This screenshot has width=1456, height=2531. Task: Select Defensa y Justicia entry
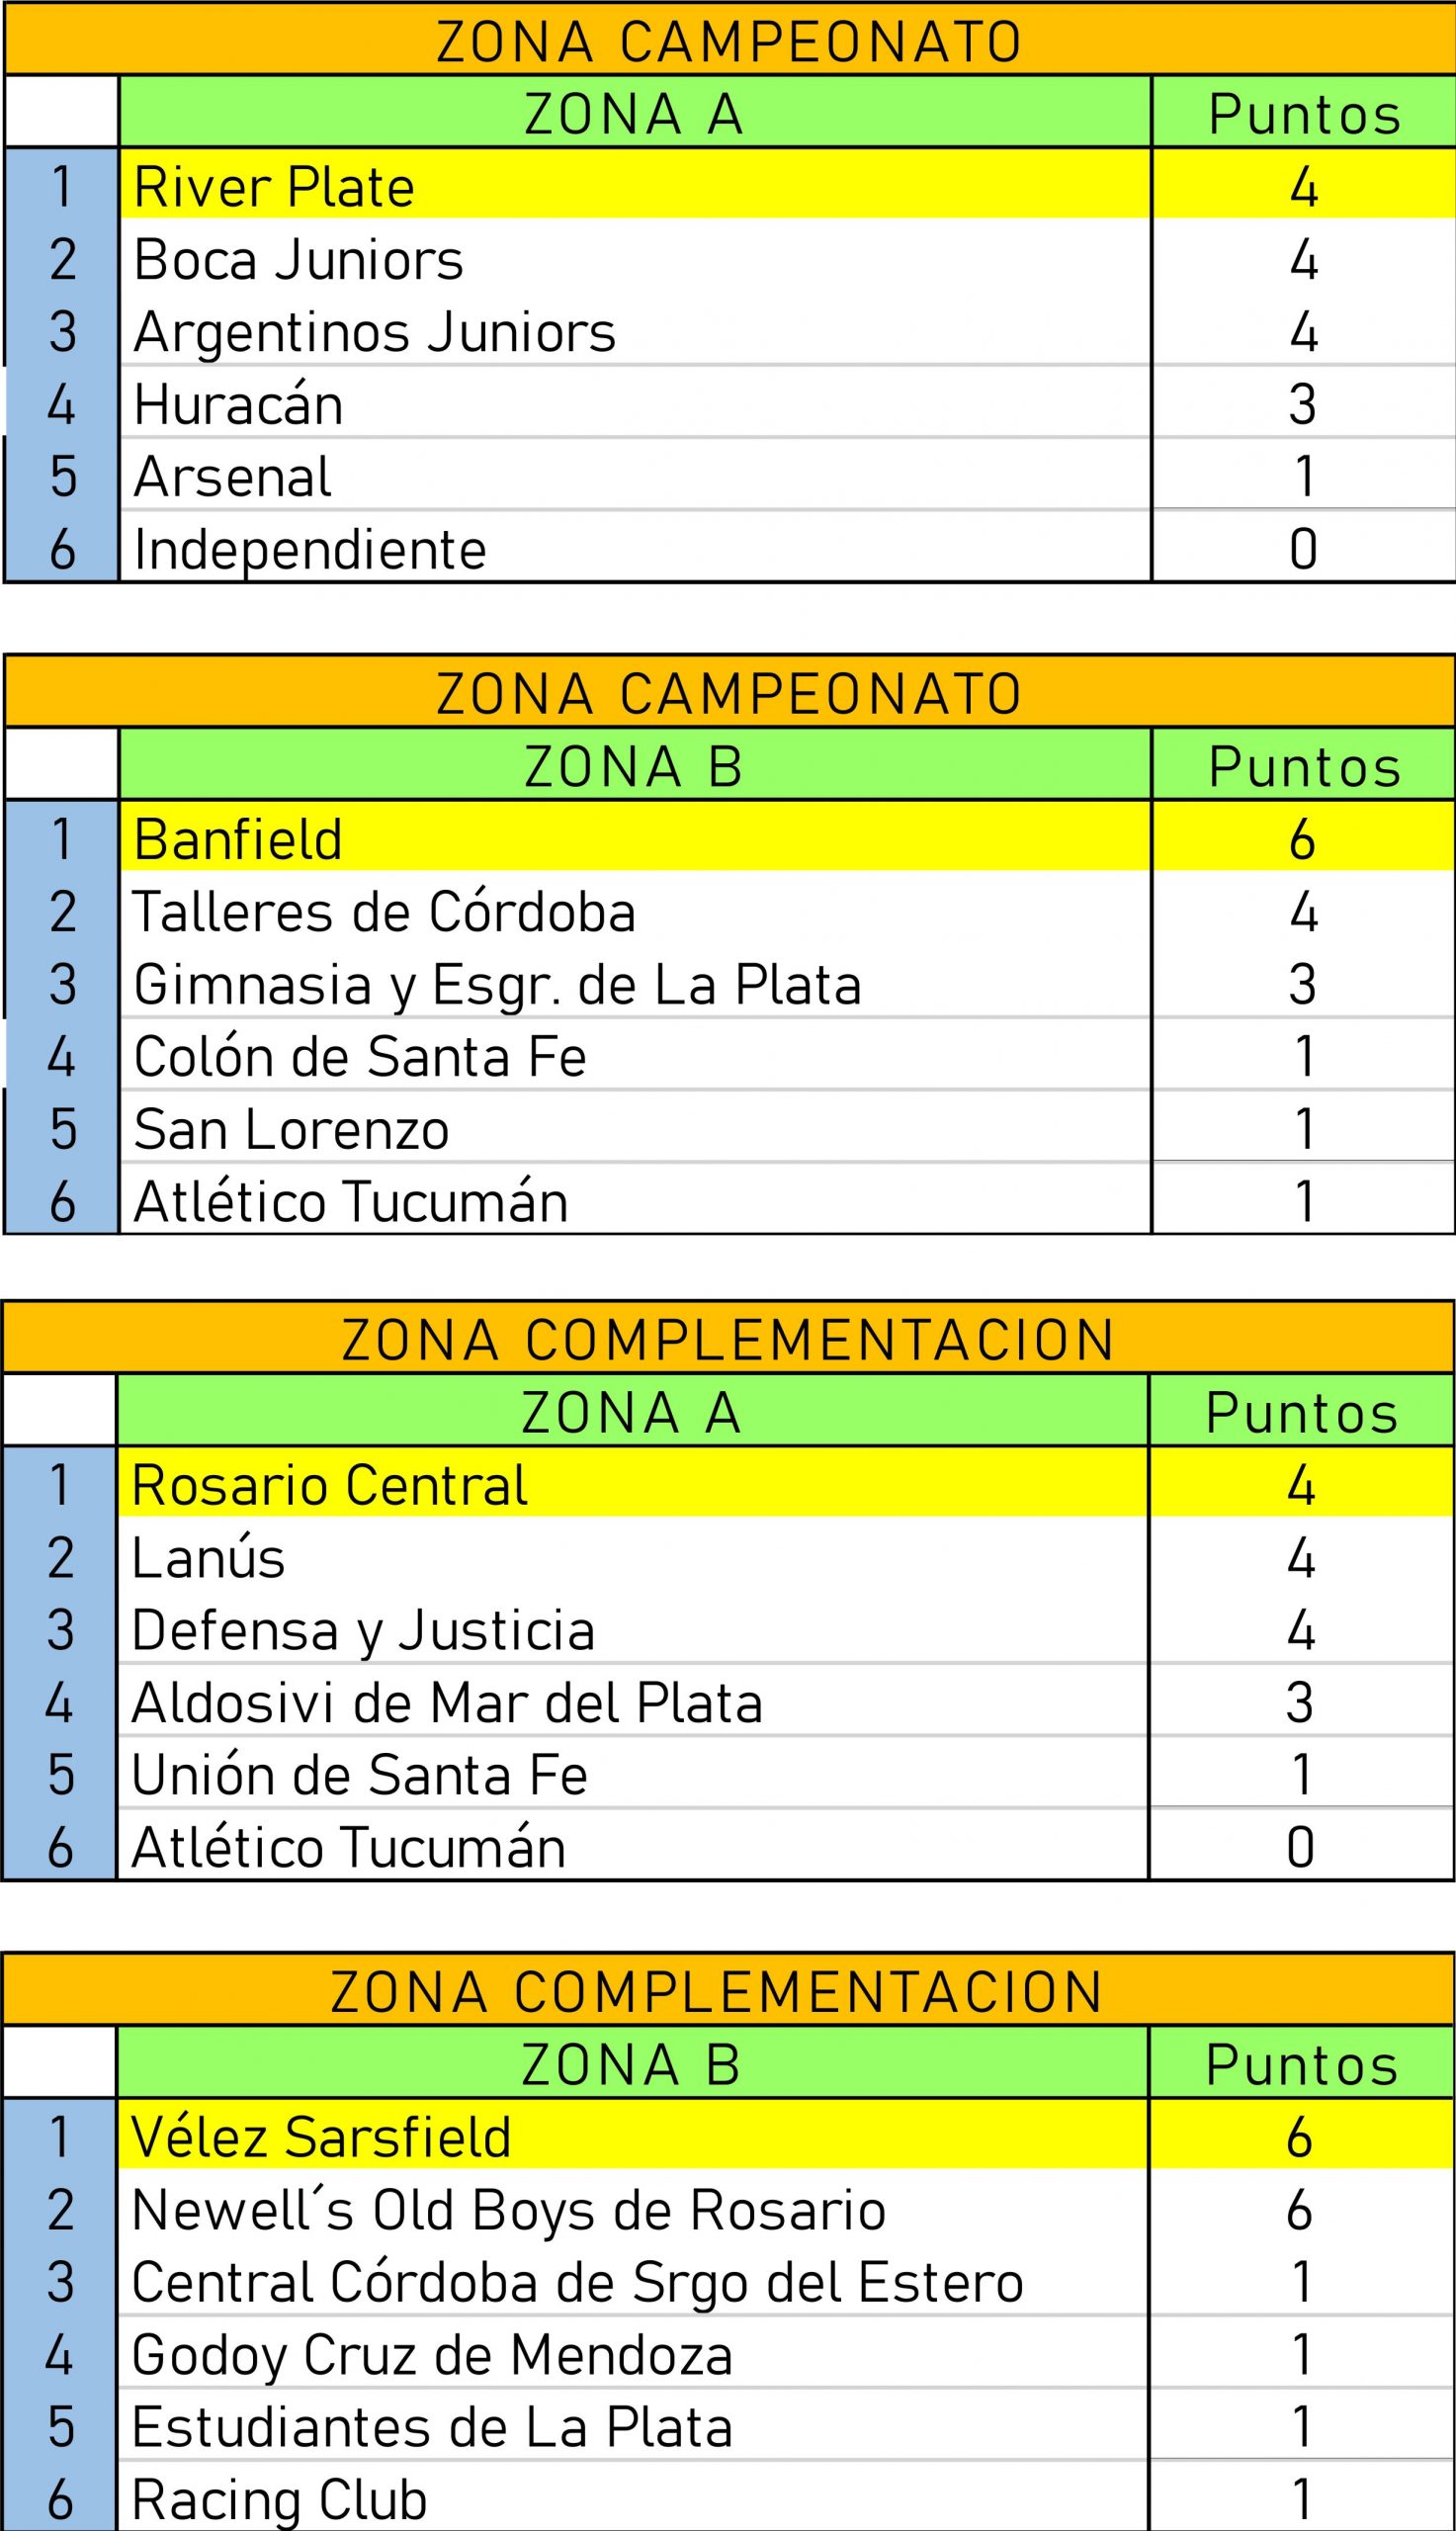tap(363, 1630)
